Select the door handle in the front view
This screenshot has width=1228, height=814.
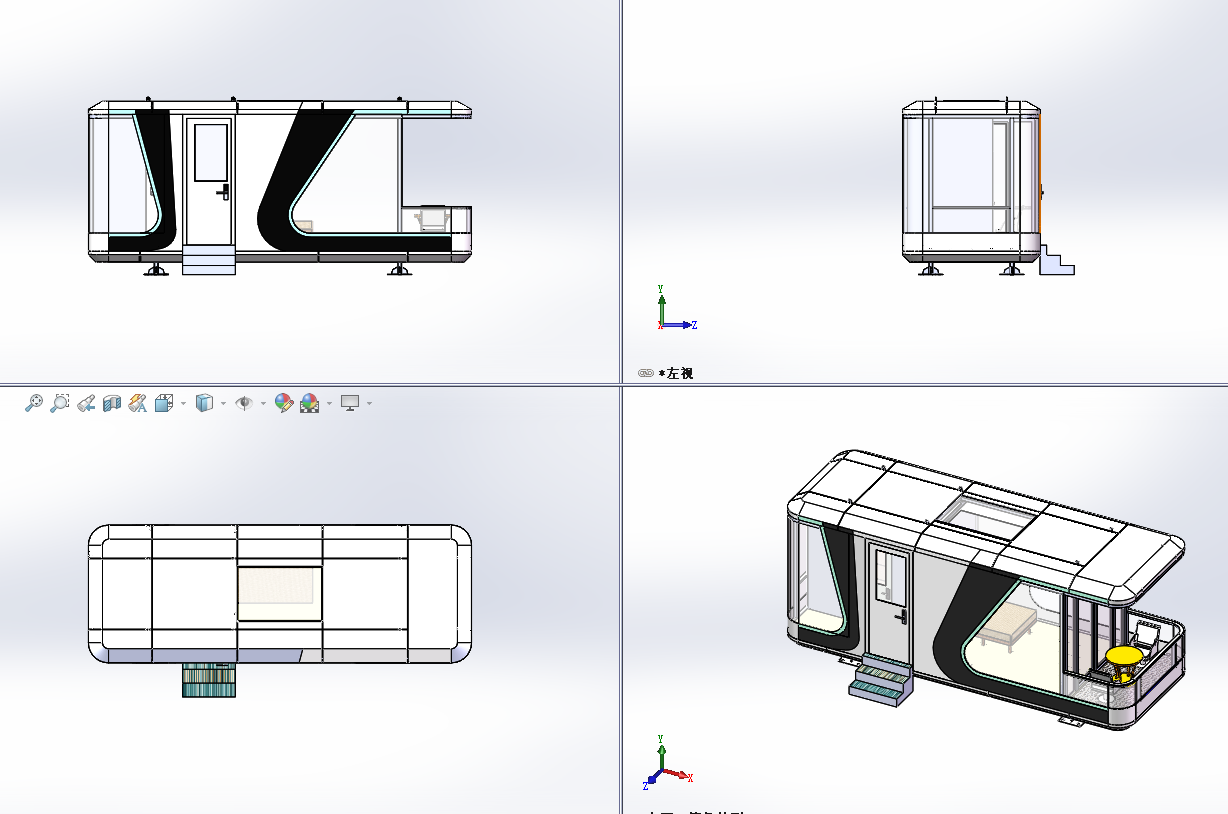click(x=223, y=190)
